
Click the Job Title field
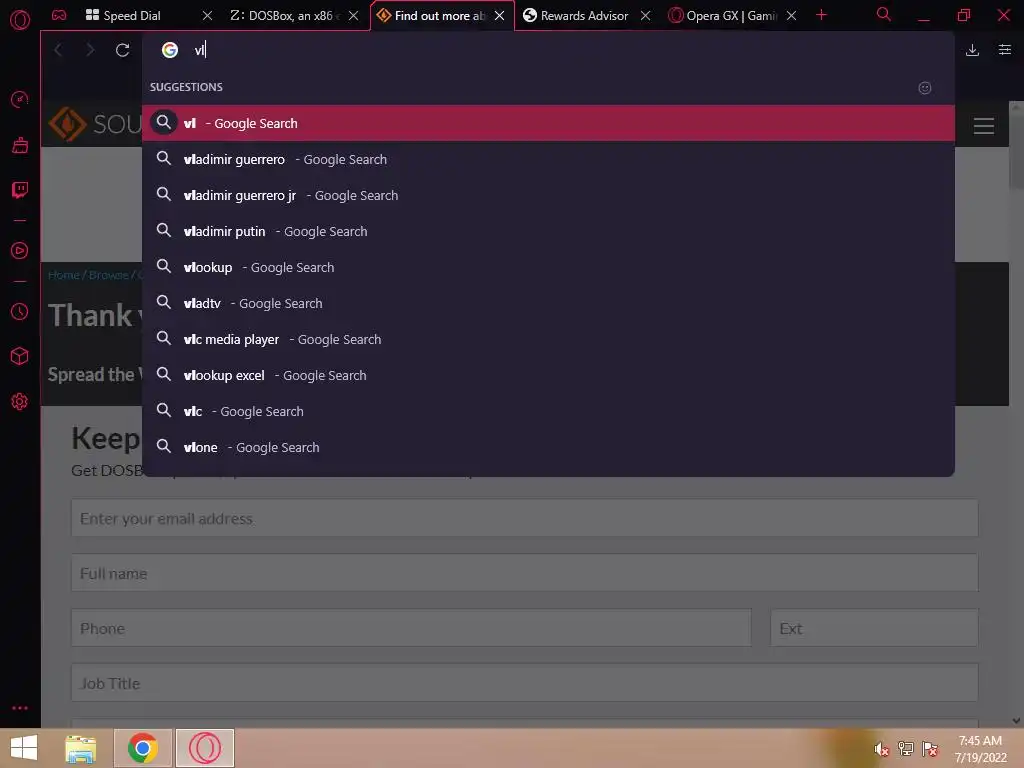point(524,683)
